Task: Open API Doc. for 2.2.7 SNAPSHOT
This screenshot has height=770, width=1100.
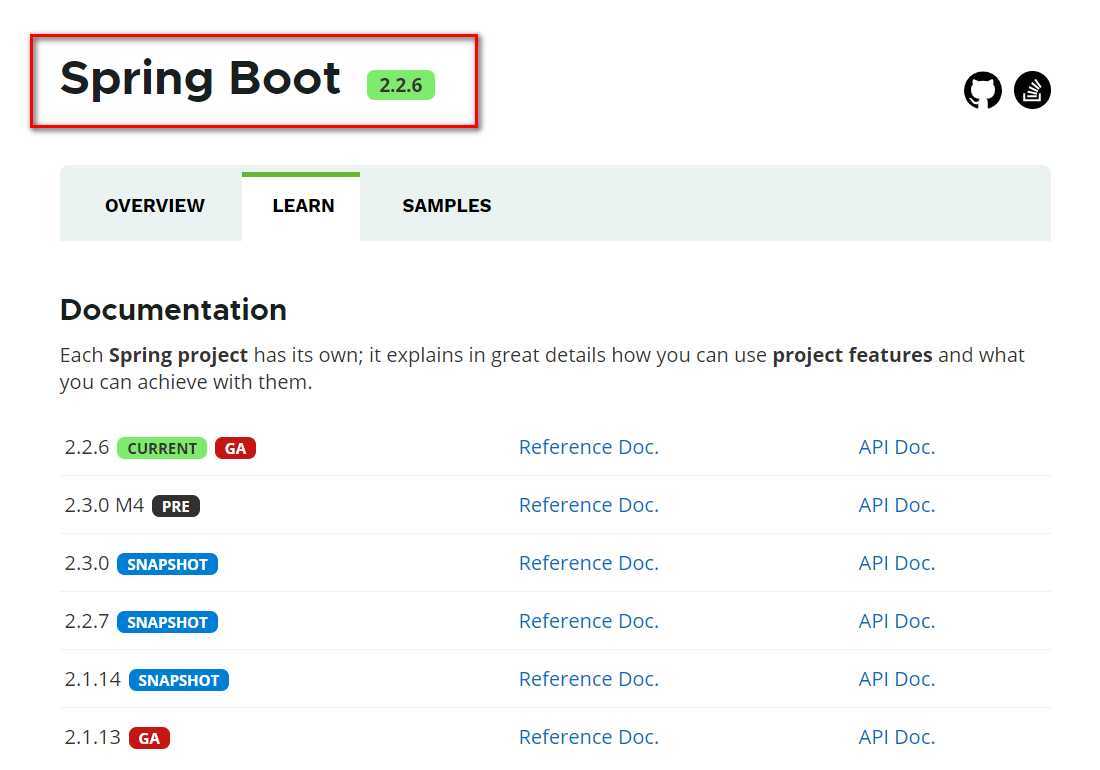Action: 897,621
